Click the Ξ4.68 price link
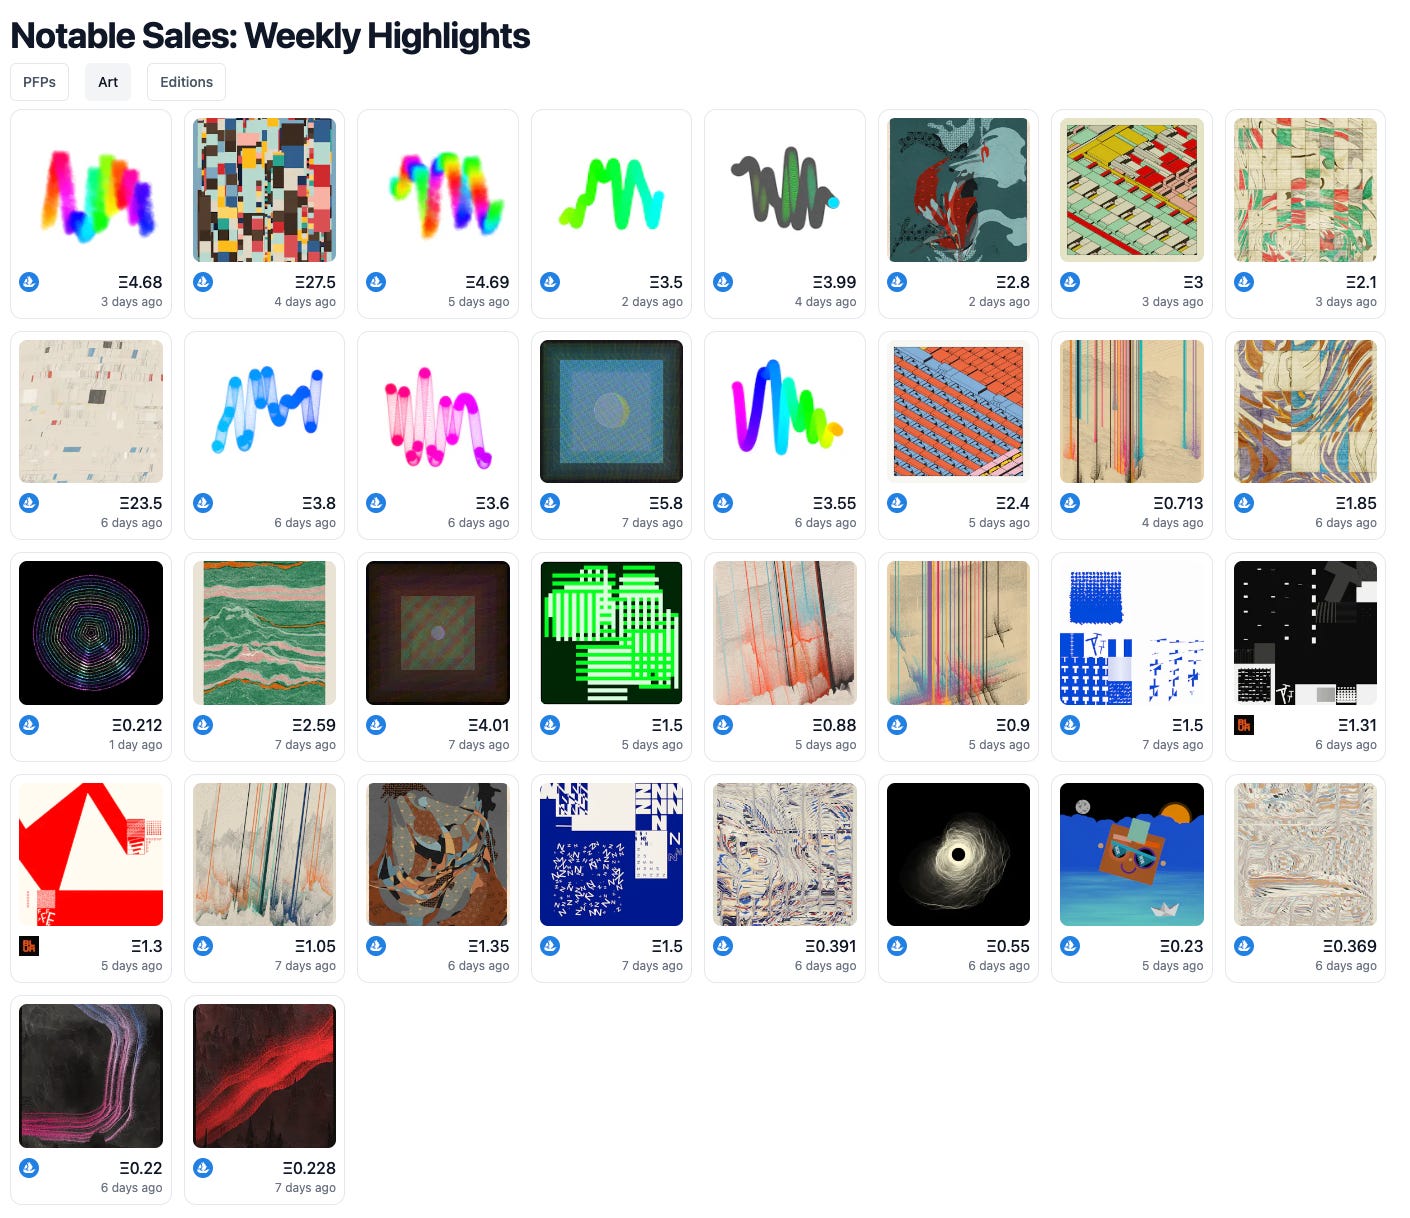This screenshot has width=1410, height=1218. [139, 282]
